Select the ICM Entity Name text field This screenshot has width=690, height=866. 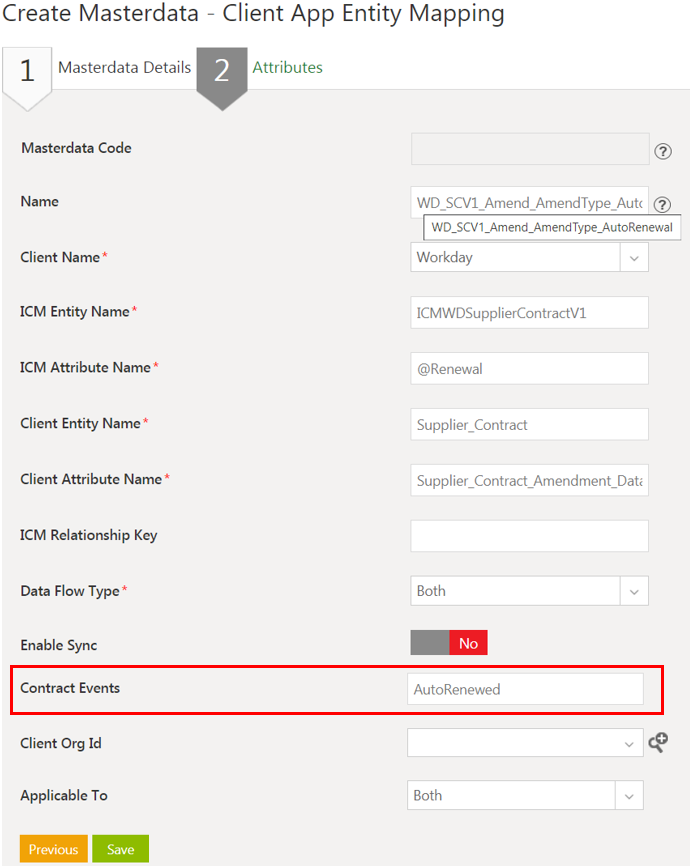click(529, 312)
